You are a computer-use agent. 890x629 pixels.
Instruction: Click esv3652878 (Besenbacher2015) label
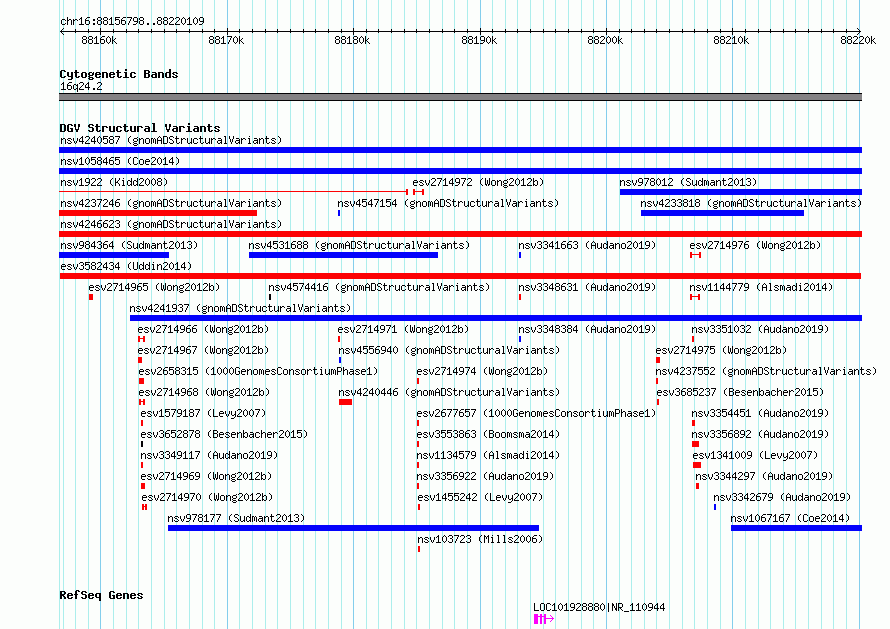[224, 434]
